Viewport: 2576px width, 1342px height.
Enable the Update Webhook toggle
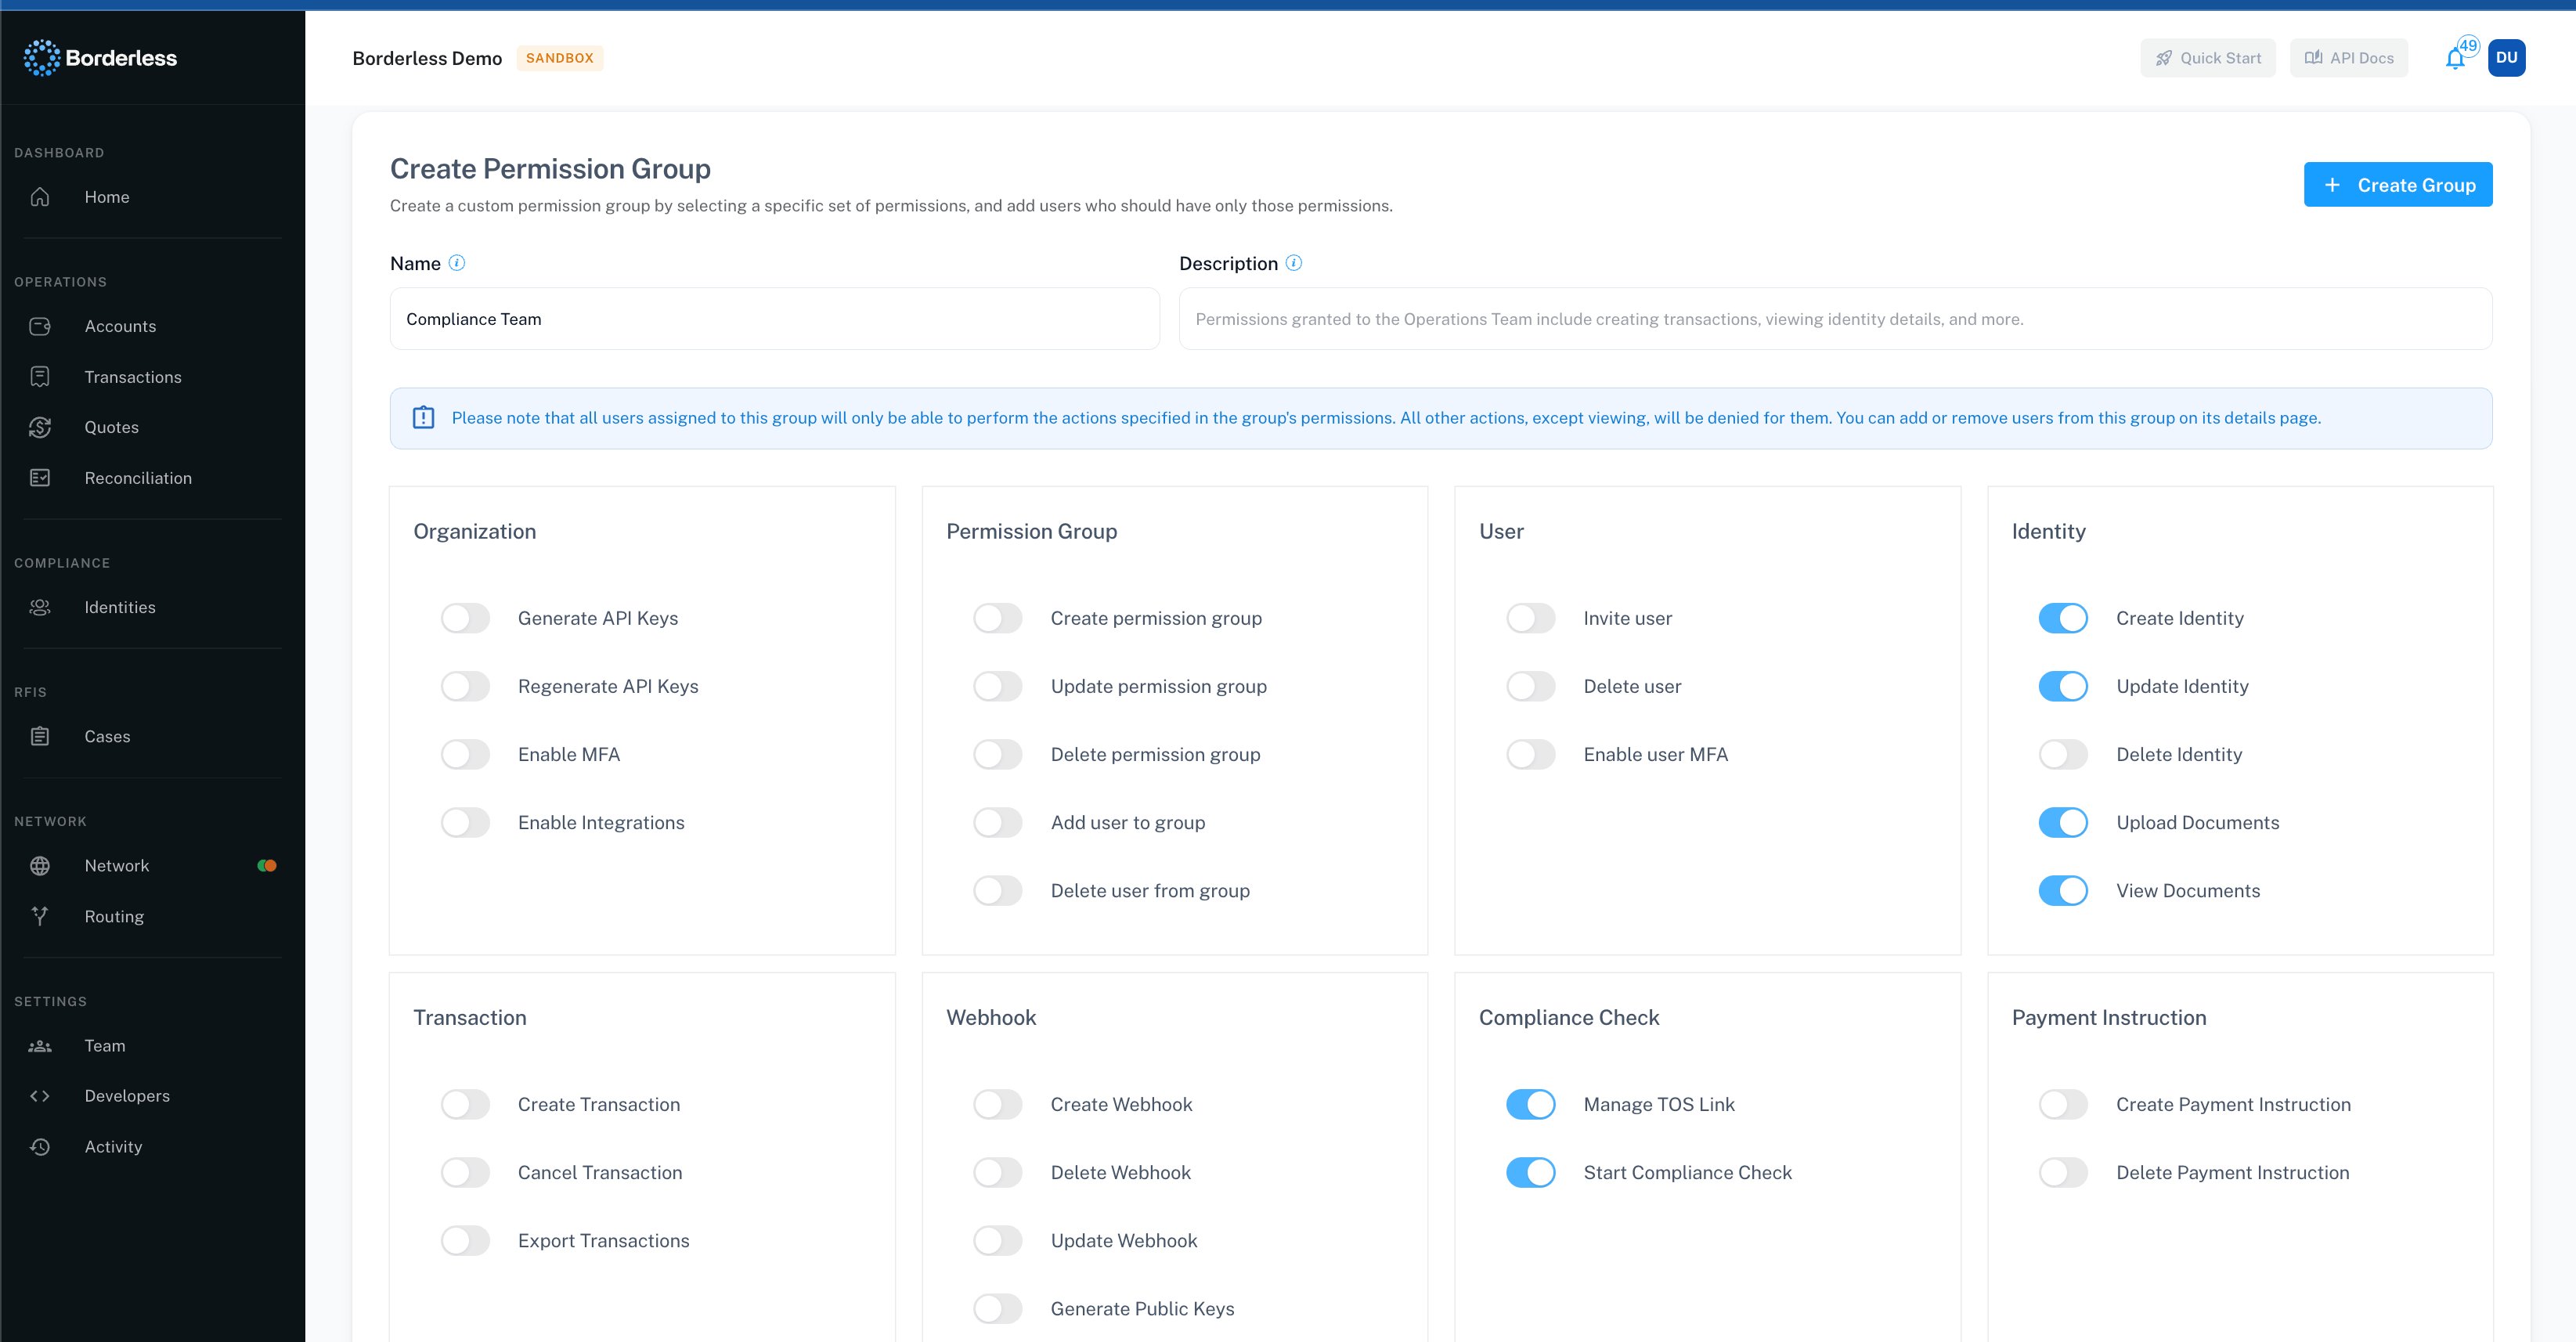pos(998,1240)
